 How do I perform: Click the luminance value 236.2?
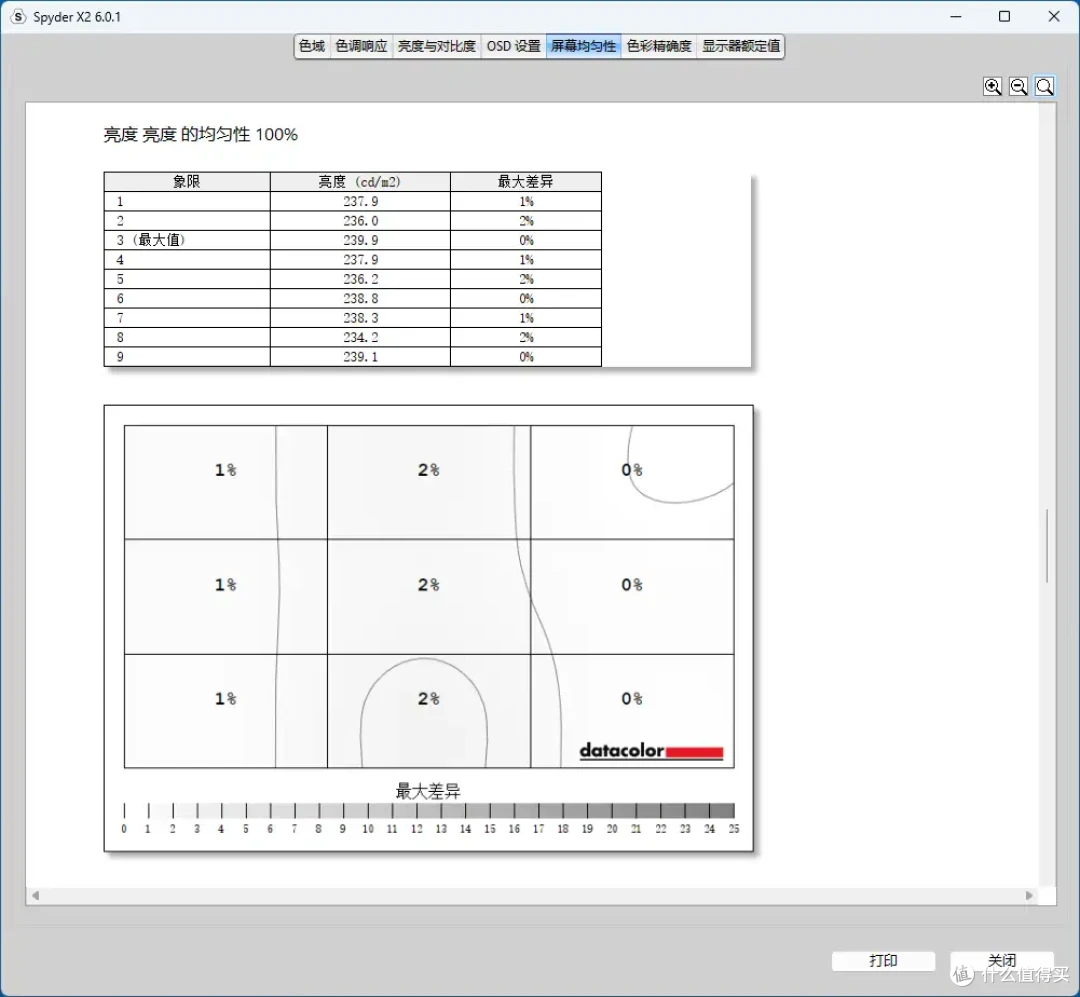pos(361,279)
